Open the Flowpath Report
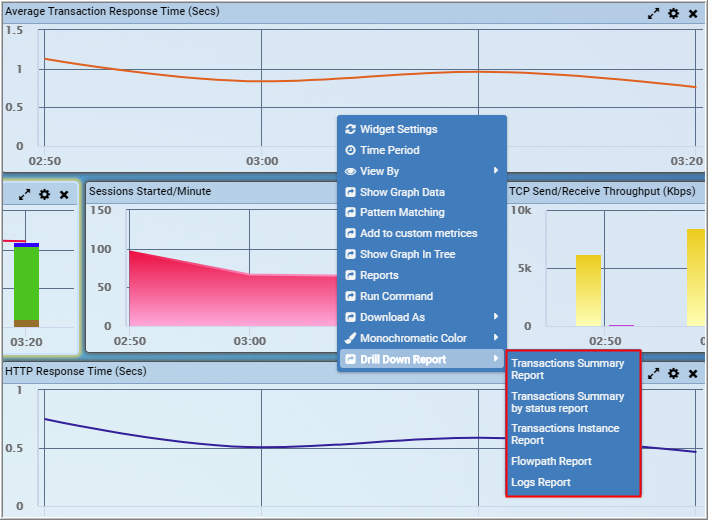Viewport: 708px width, 520px height. 551,461
